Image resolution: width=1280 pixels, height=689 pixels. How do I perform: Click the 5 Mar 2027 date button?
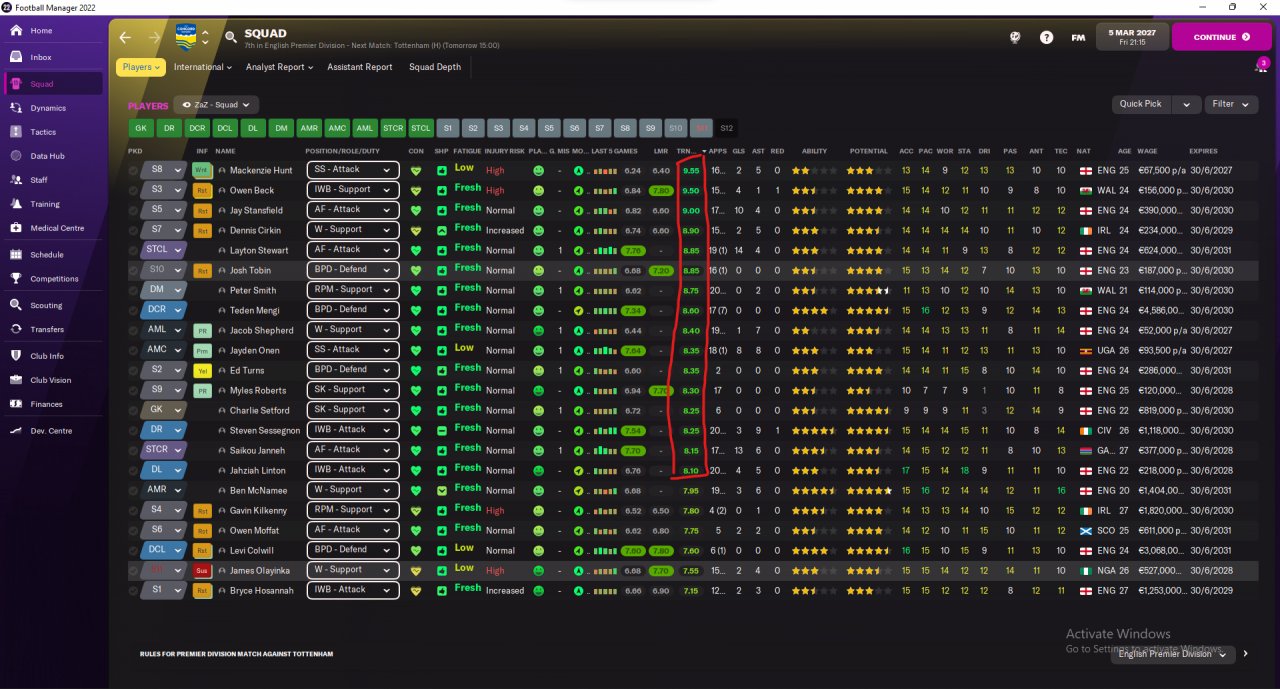coord(1132,37)
